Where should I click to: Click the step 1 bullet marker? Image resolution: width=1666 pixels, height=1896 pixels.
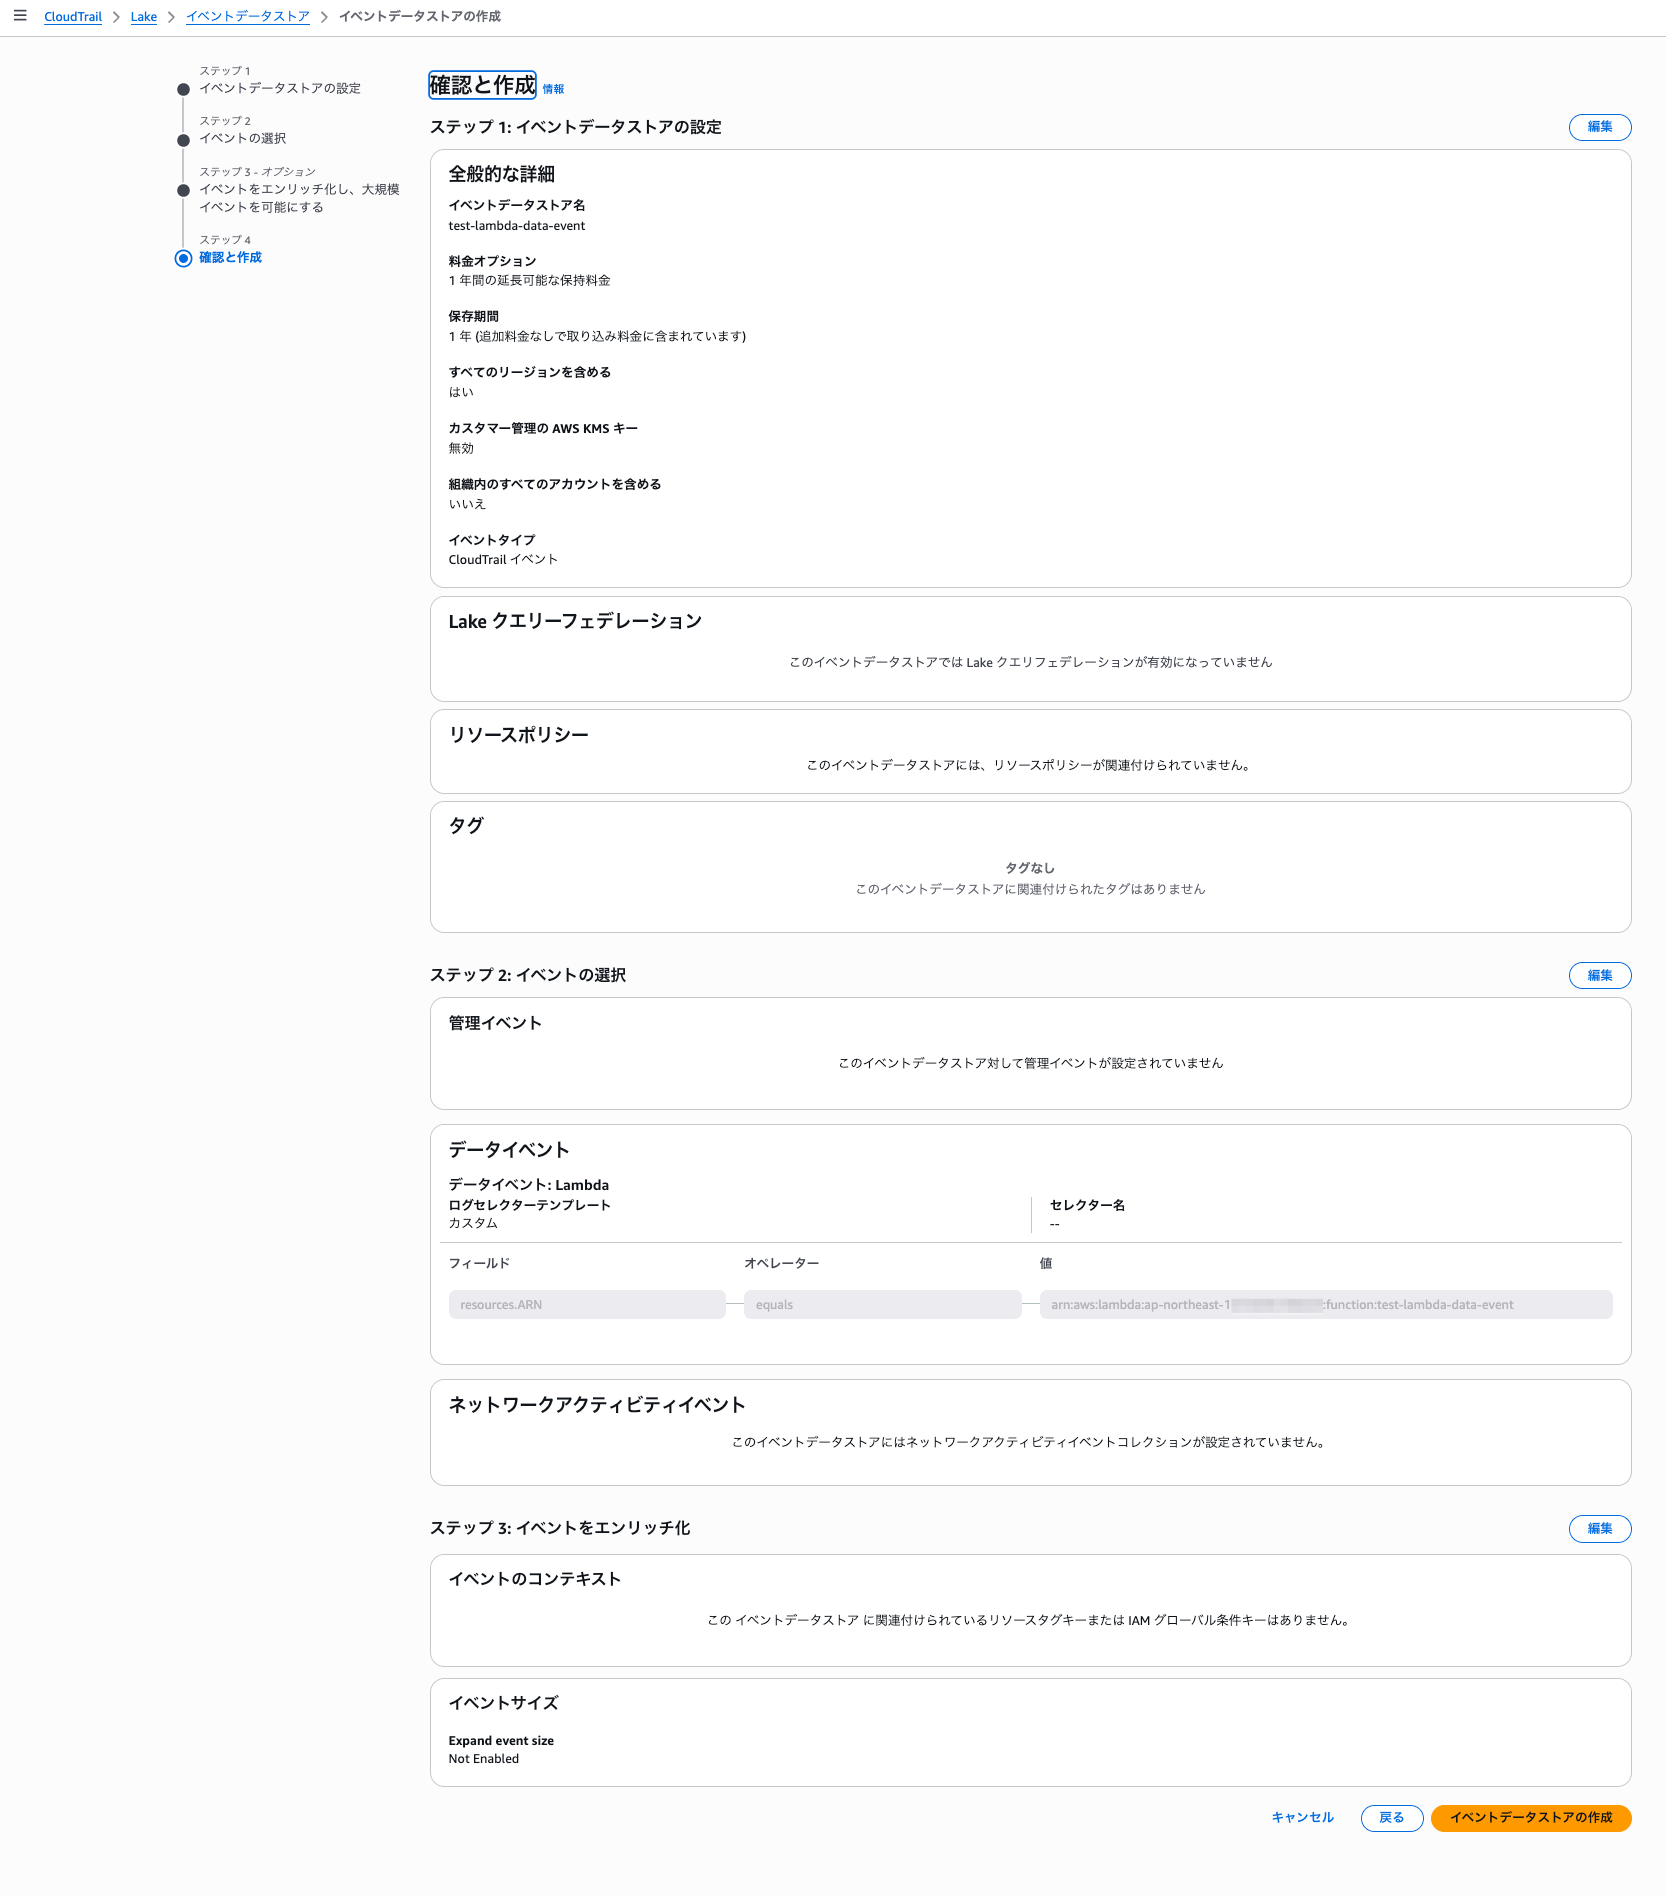[x=183, y=89]
